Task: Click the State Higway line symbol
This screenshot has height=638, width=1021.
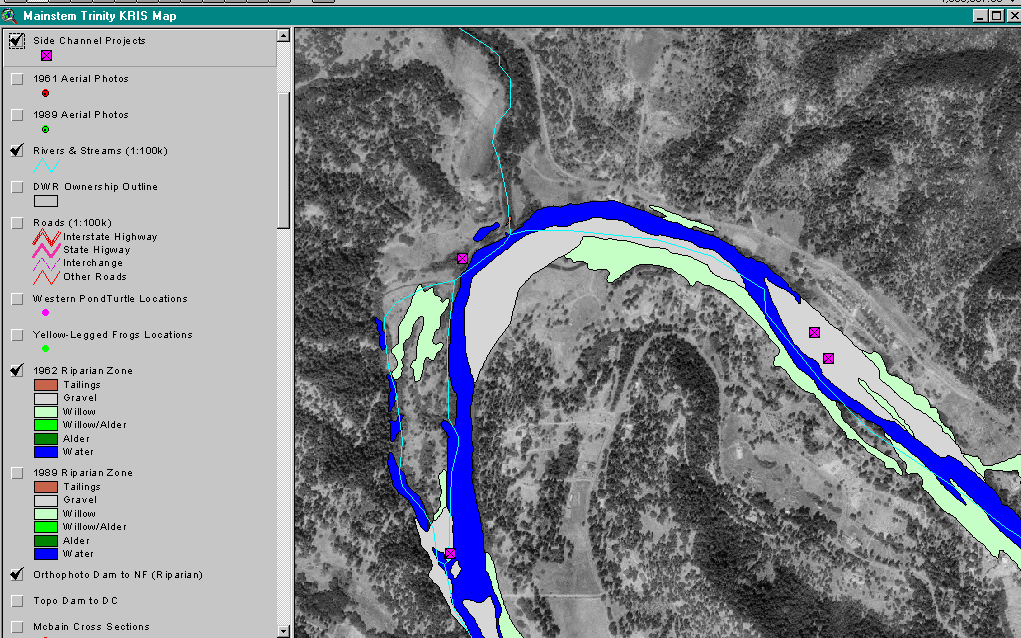Action: click(x=46, y=250)
